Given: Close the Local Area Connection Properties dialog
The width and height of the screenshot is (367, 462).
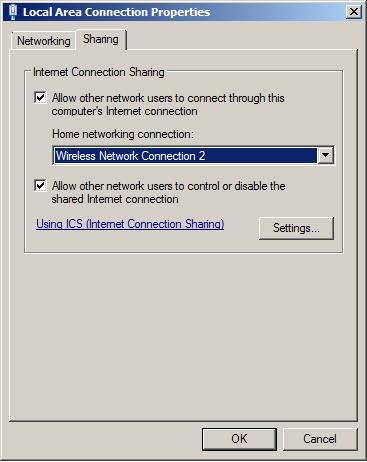Looking at the screenshot, I should pyautogui.click(x=353, y=12).
